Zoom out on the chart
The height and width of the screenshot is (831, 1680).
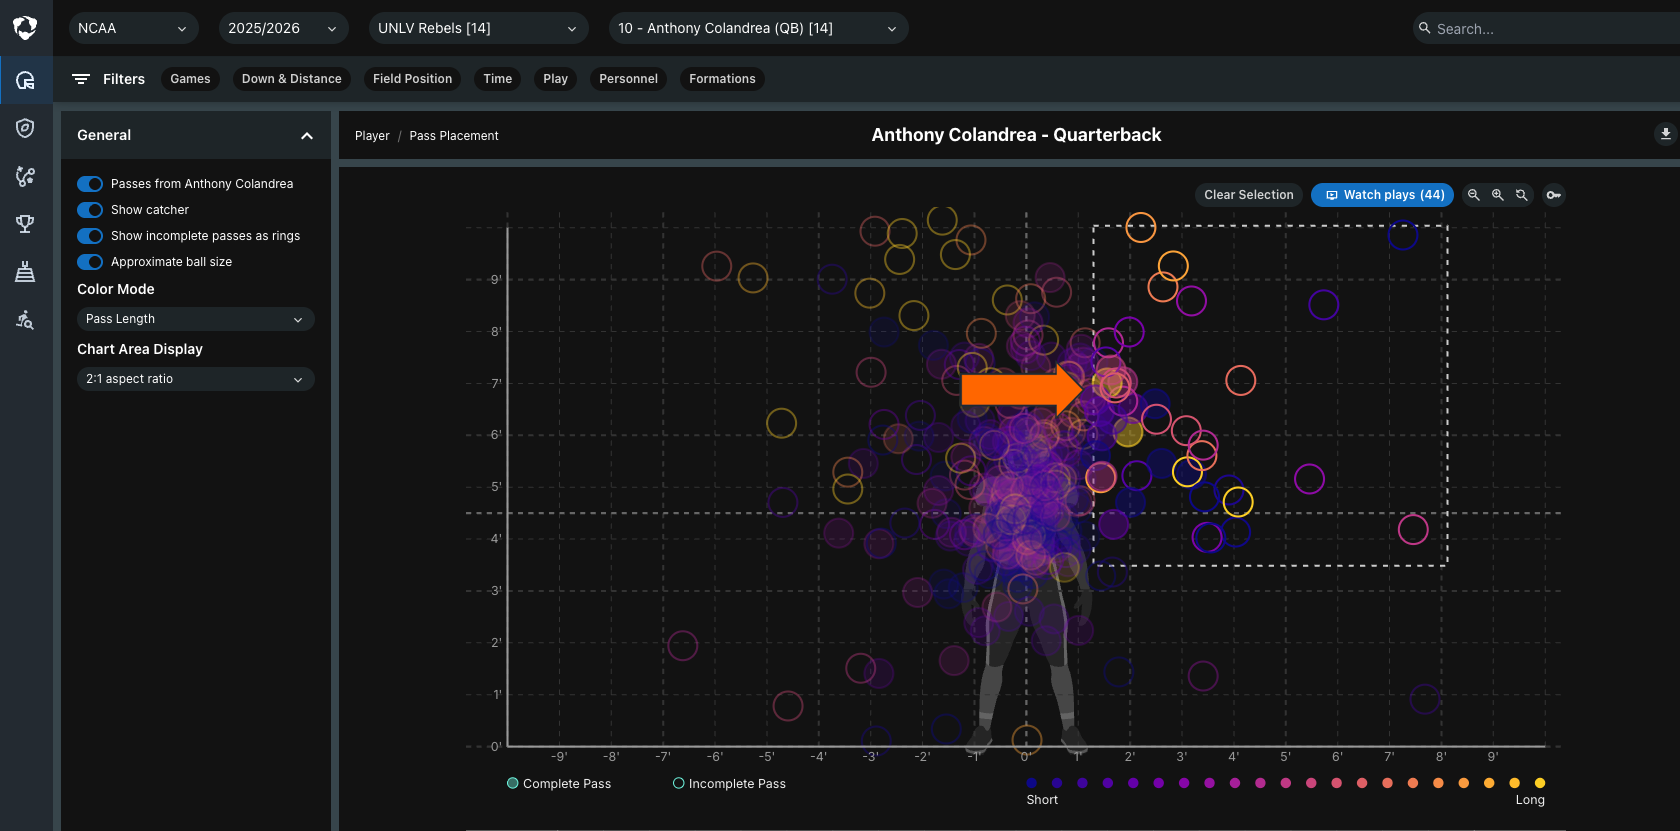[1473, 195]
